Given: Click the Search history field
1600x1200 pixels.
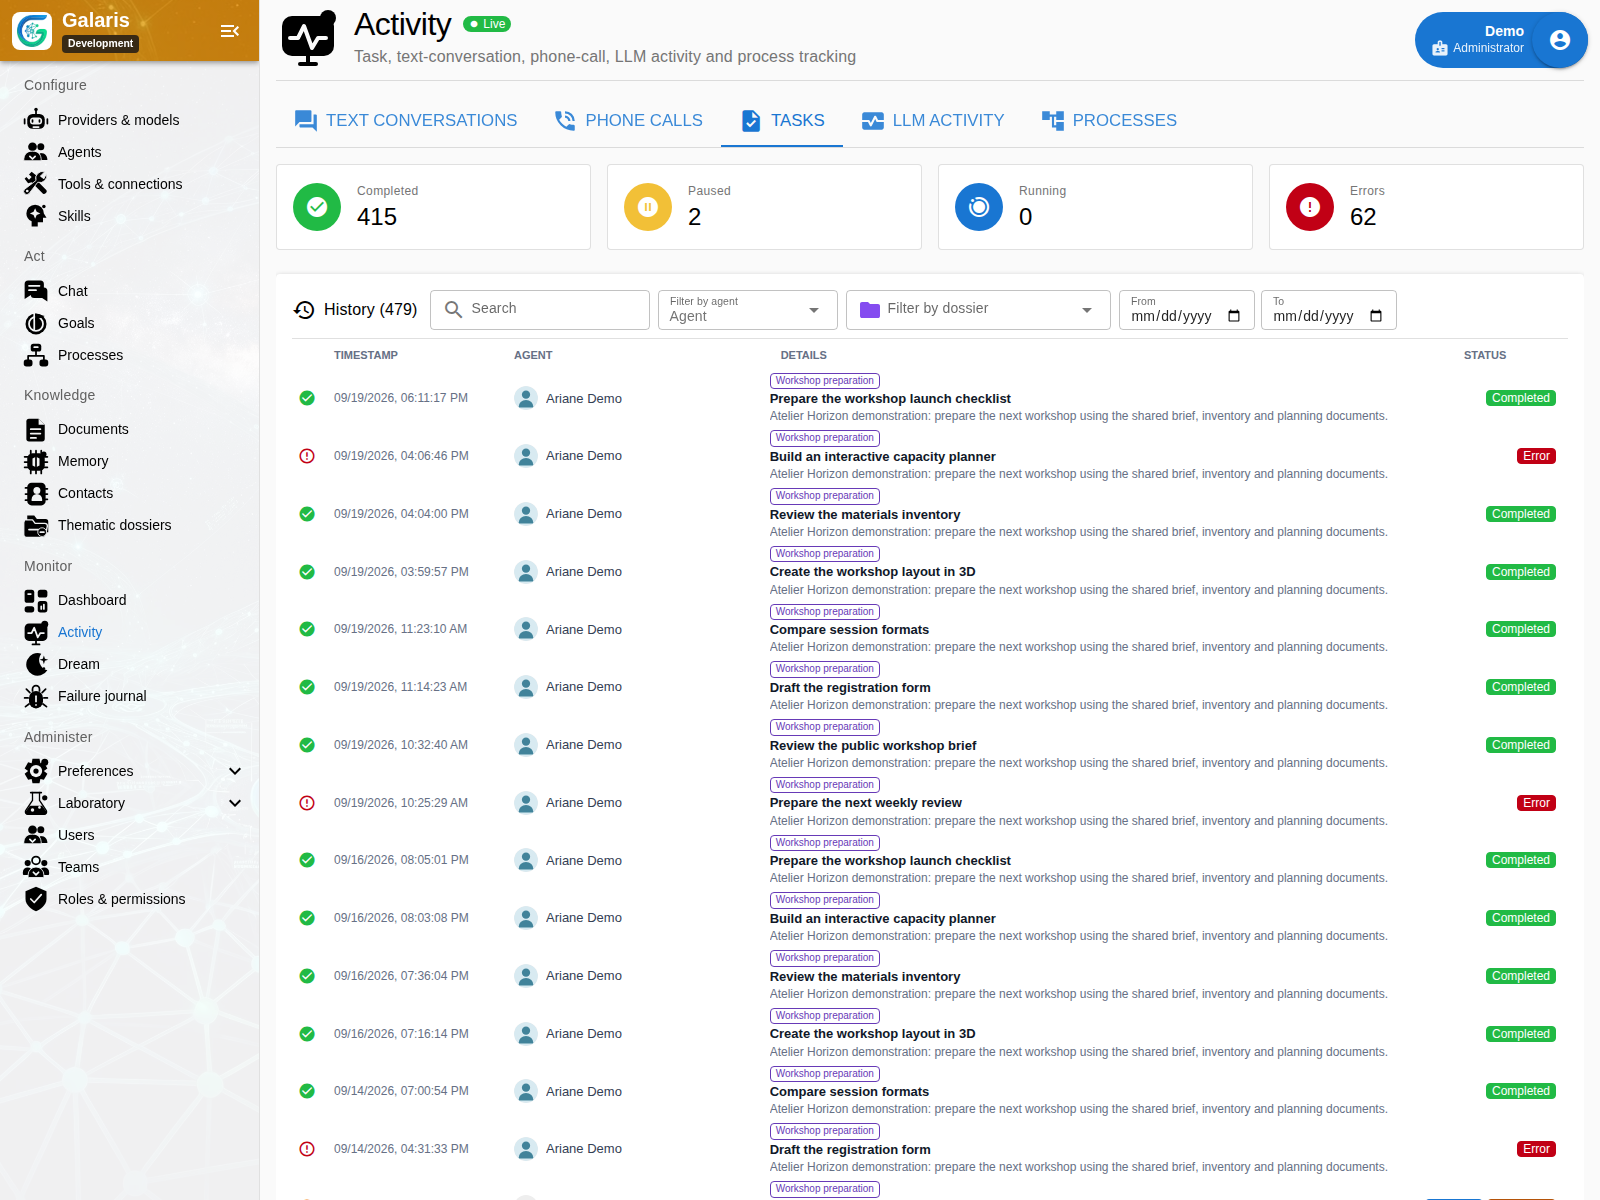Looking at the screenshot, I should click(x=540, y=310).
